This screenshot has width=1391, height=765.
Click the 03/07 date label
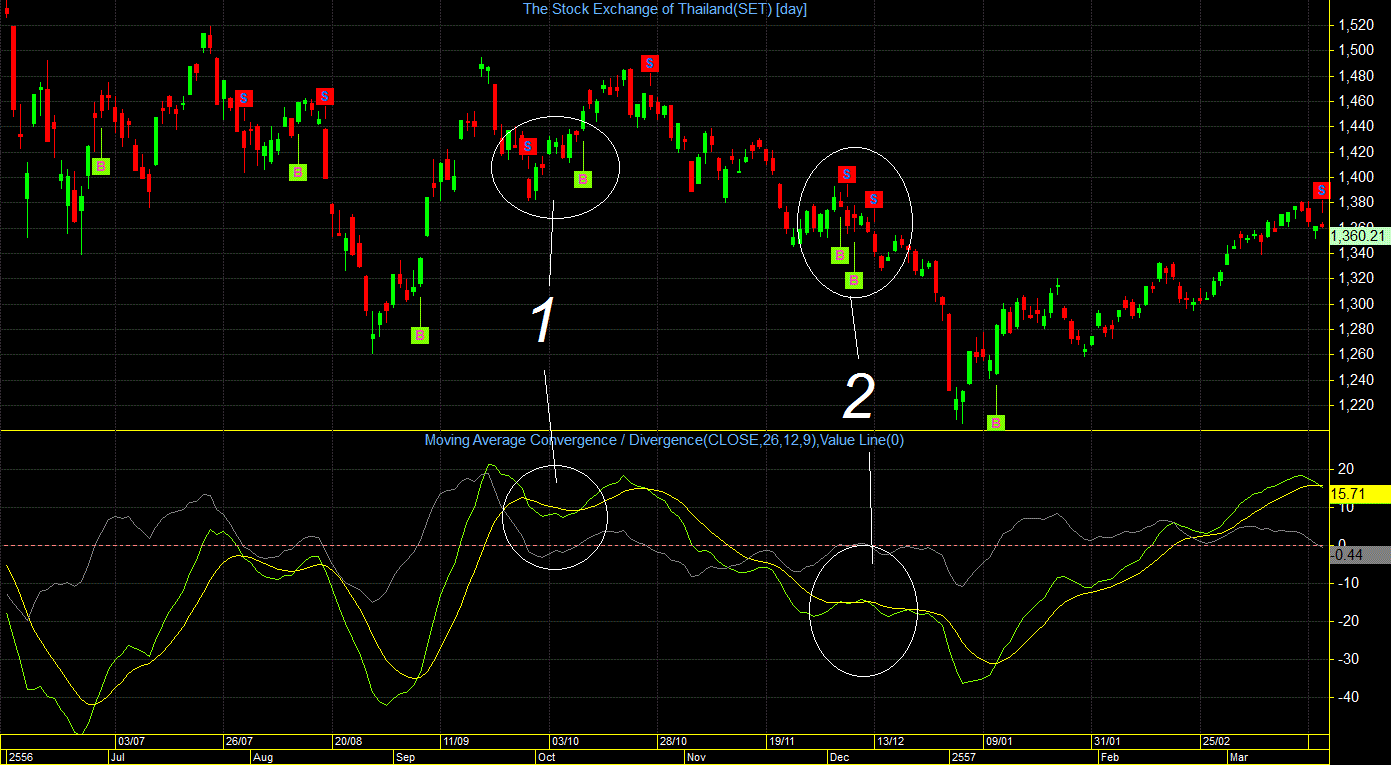(x=132, y=742)
